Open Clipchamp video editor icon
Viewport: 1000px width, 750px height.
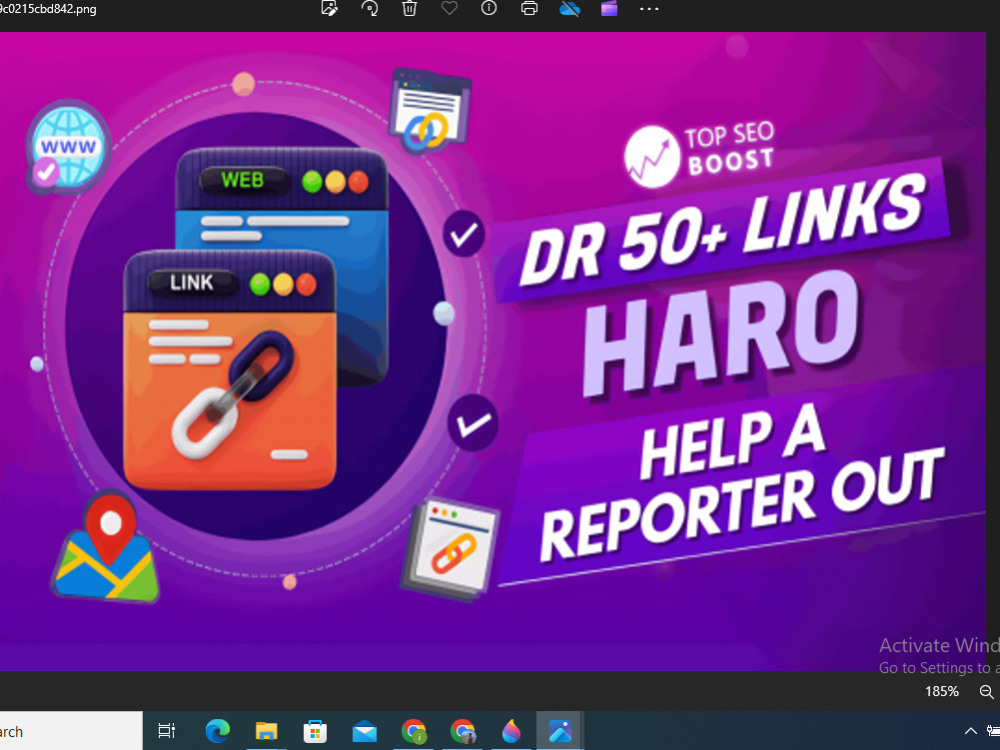click(x=609, y=8)
